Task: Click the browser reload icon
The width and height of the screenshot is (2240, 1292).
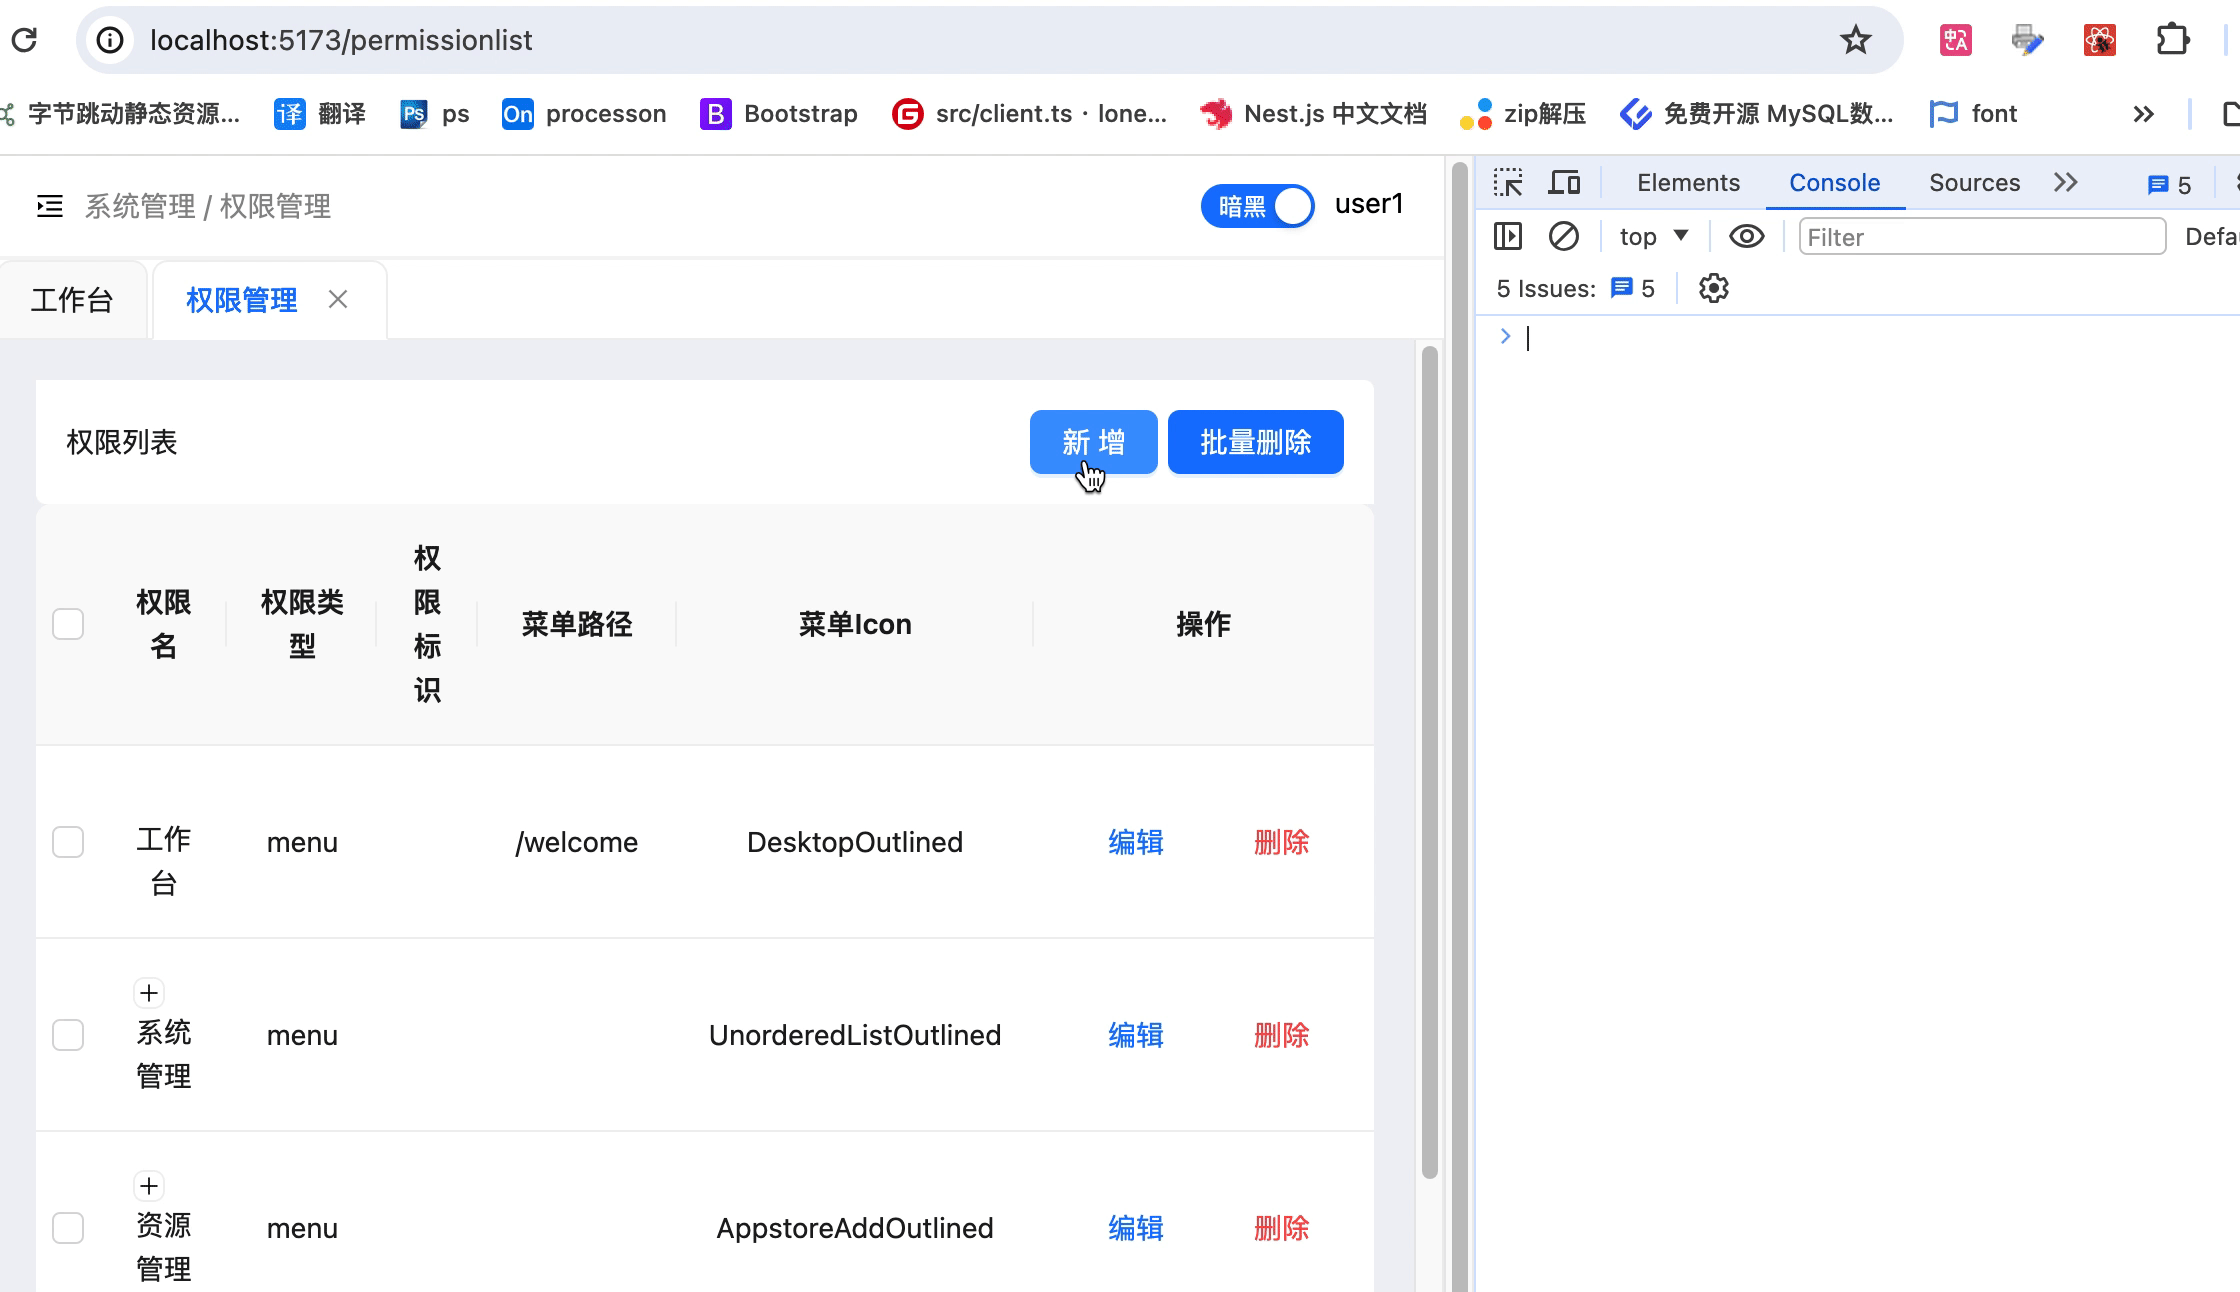Action: 24,40
